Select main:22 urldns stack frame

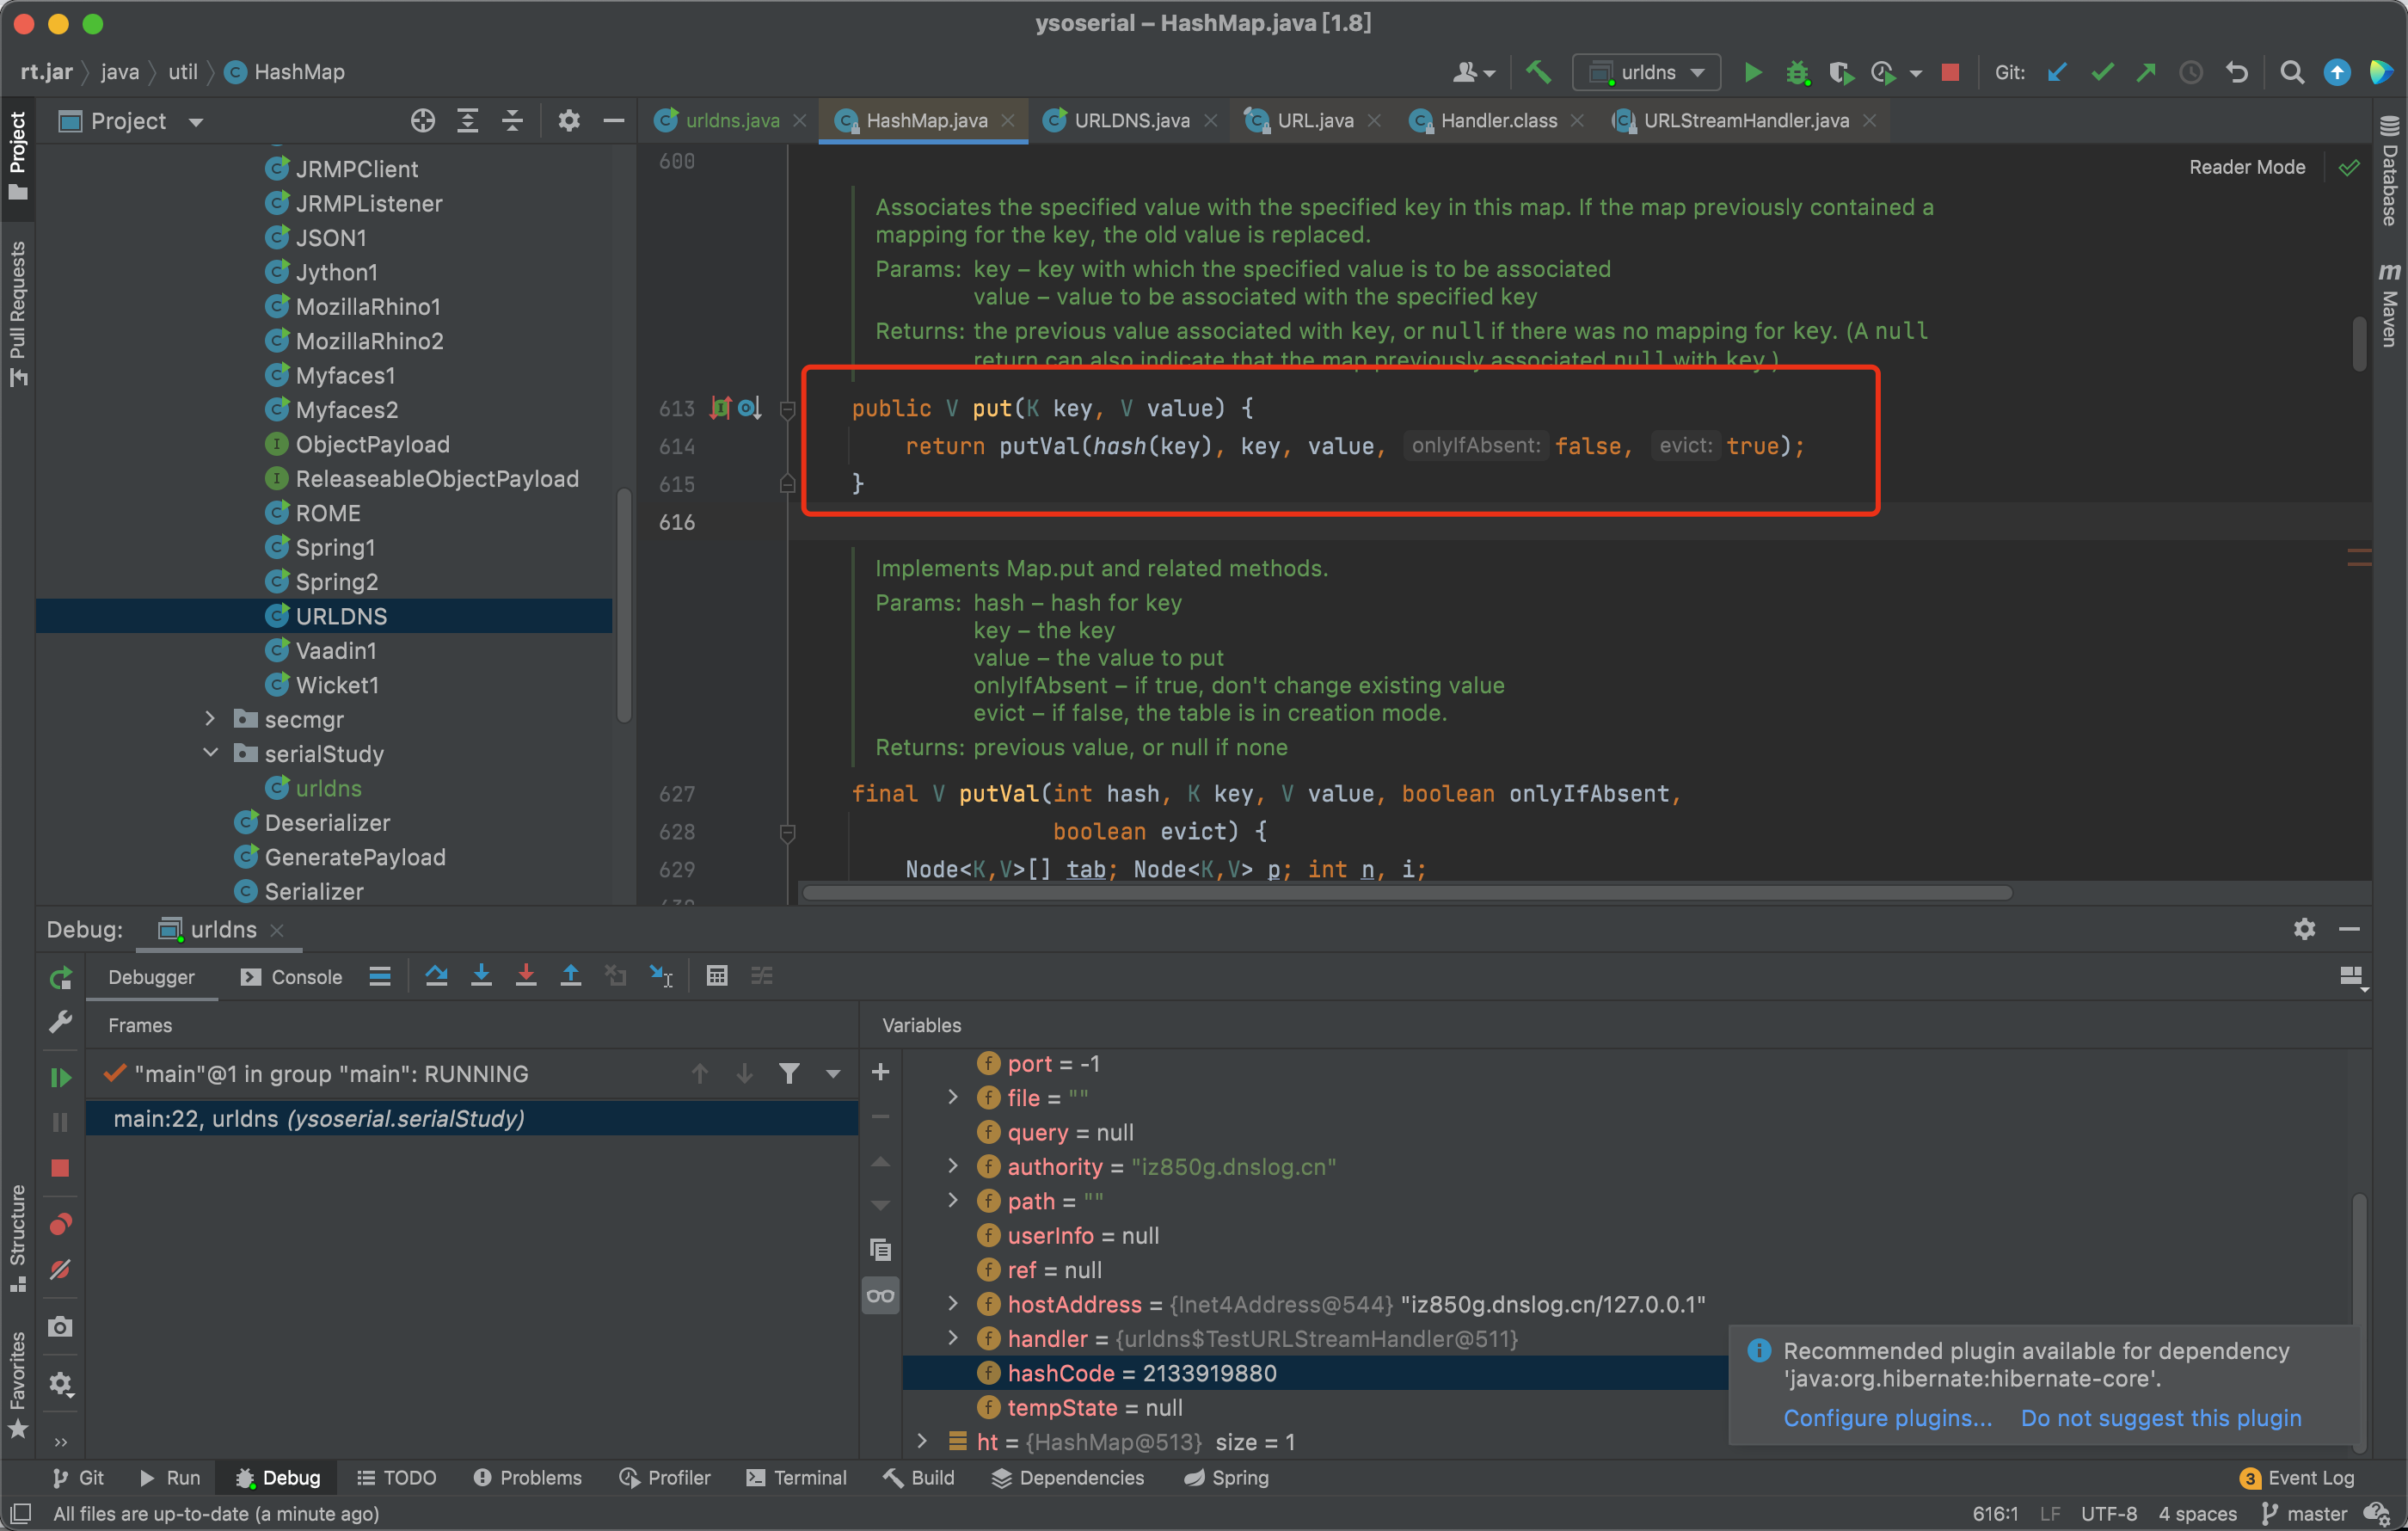pyautogui.click(x=472, y=1118)
